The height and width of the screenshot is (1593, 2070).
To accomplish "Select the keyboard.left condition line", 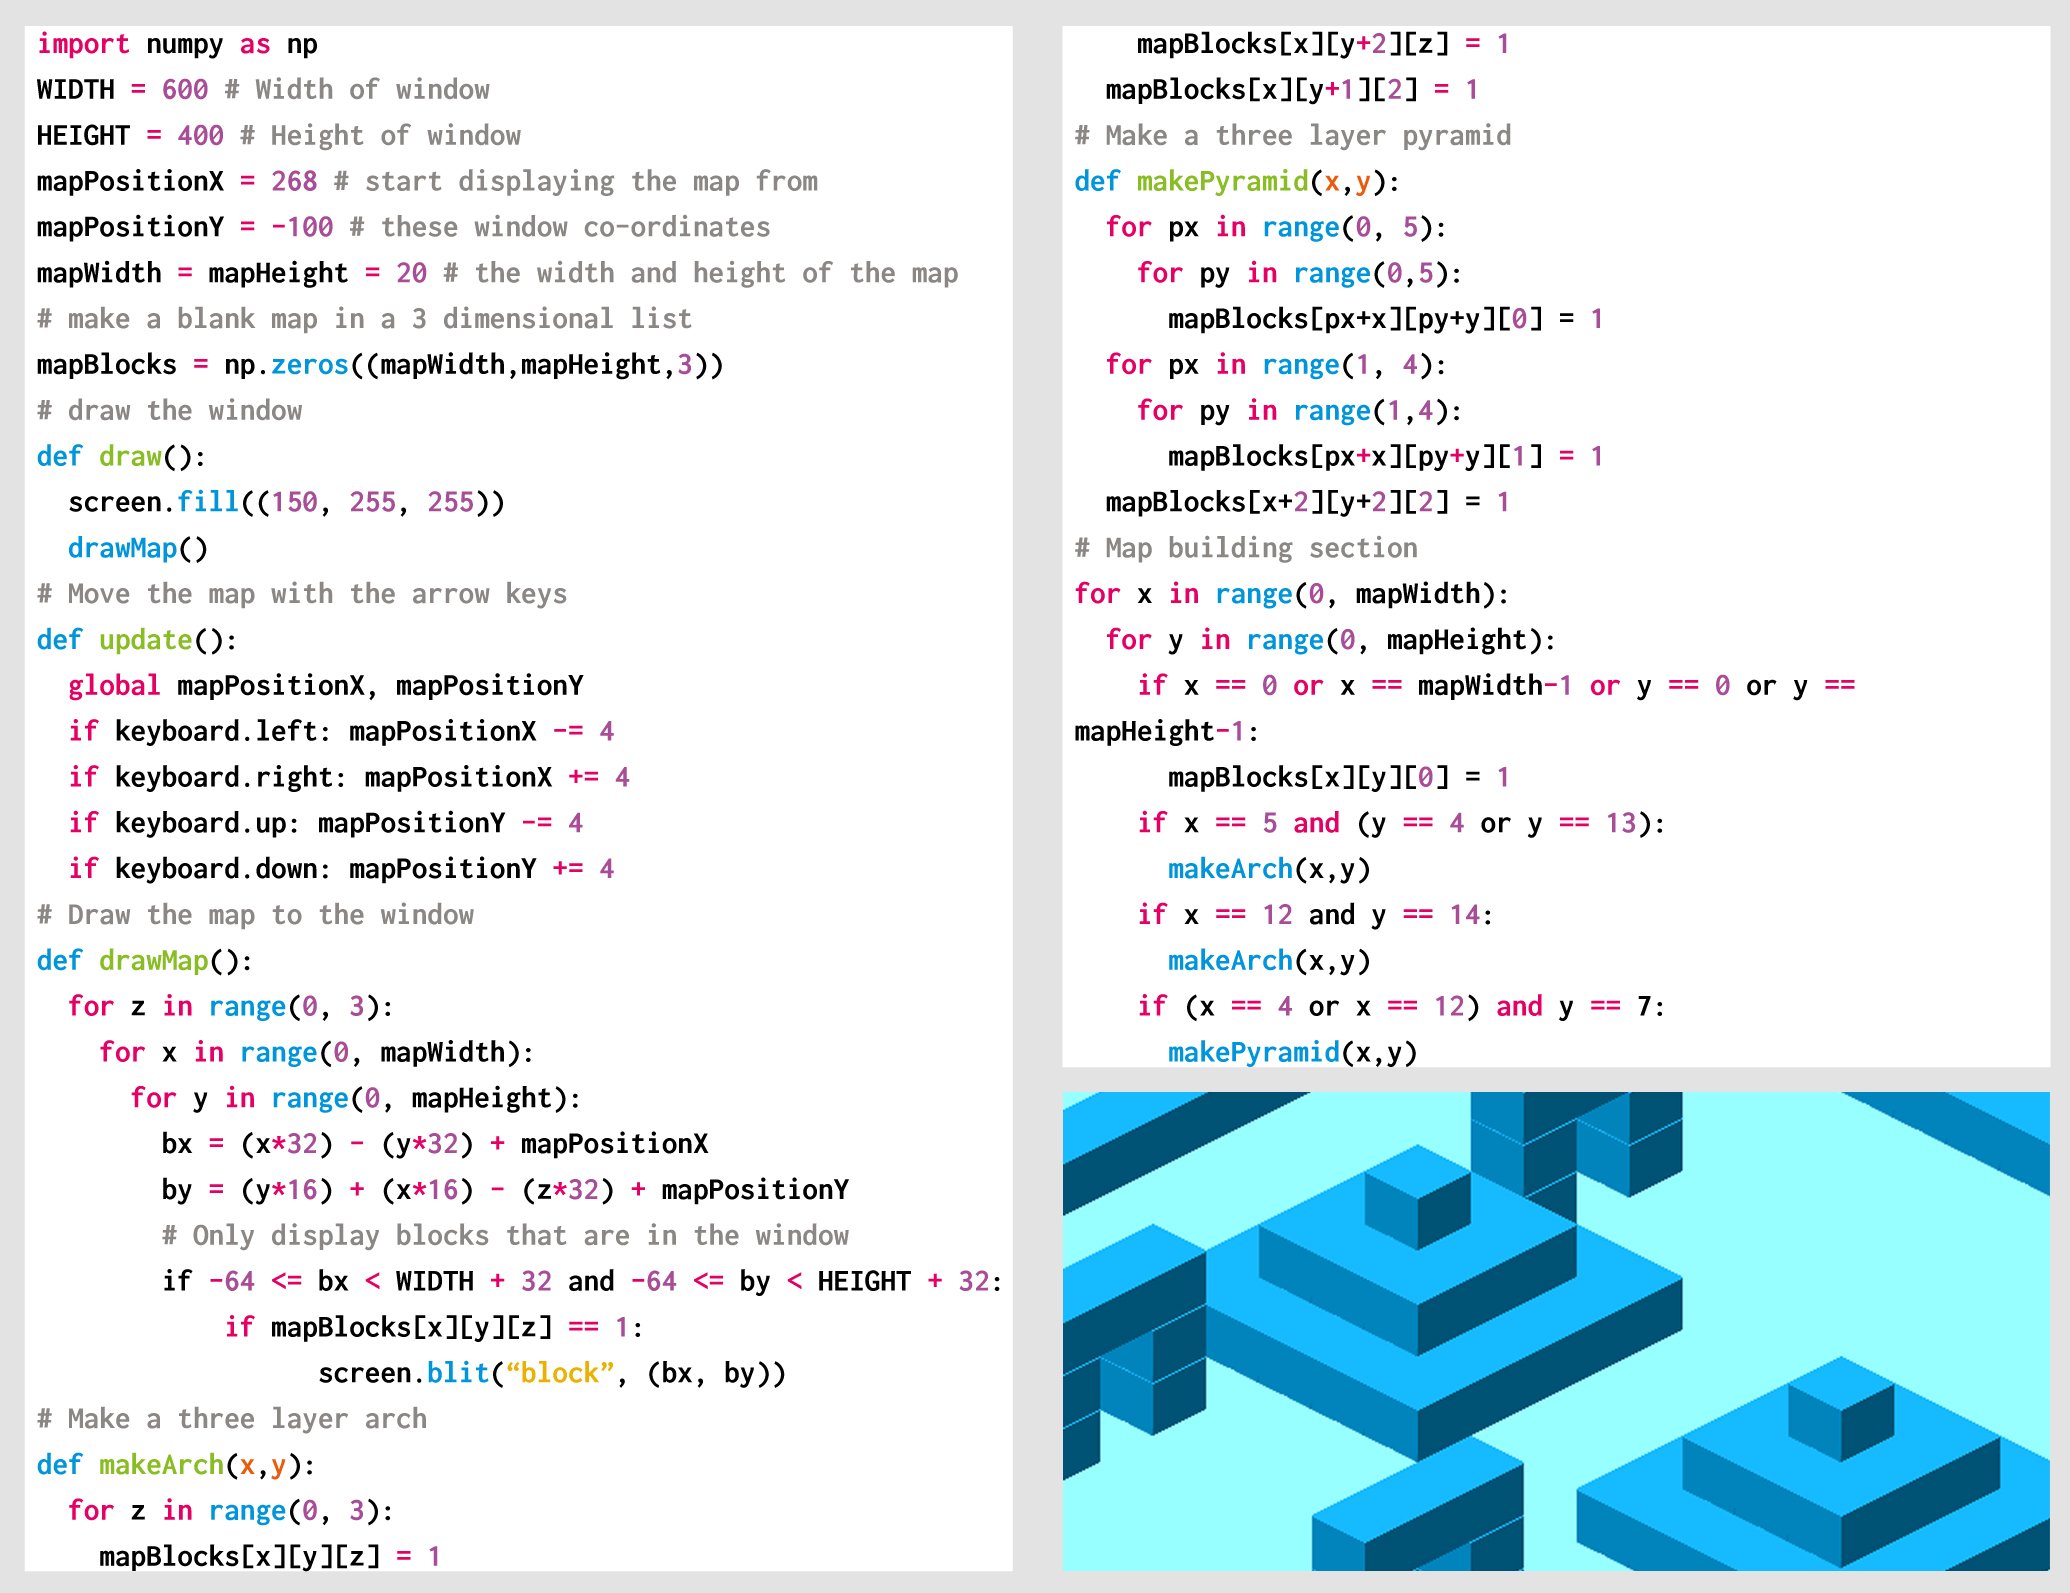I will click(340, 731).
